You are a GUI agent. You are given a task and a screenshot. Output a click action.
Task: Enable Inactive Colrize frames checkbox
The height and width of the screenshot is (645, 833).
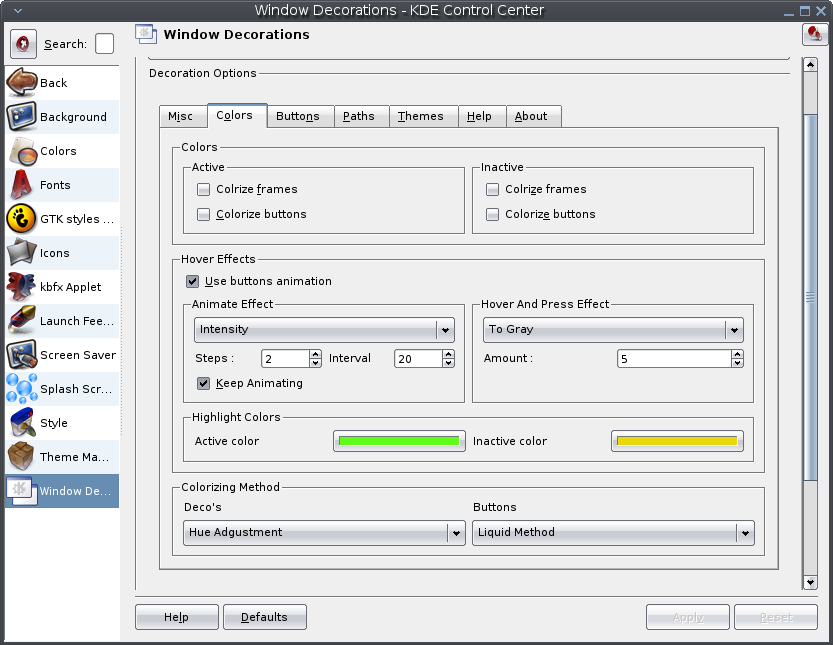pos(492,189)
